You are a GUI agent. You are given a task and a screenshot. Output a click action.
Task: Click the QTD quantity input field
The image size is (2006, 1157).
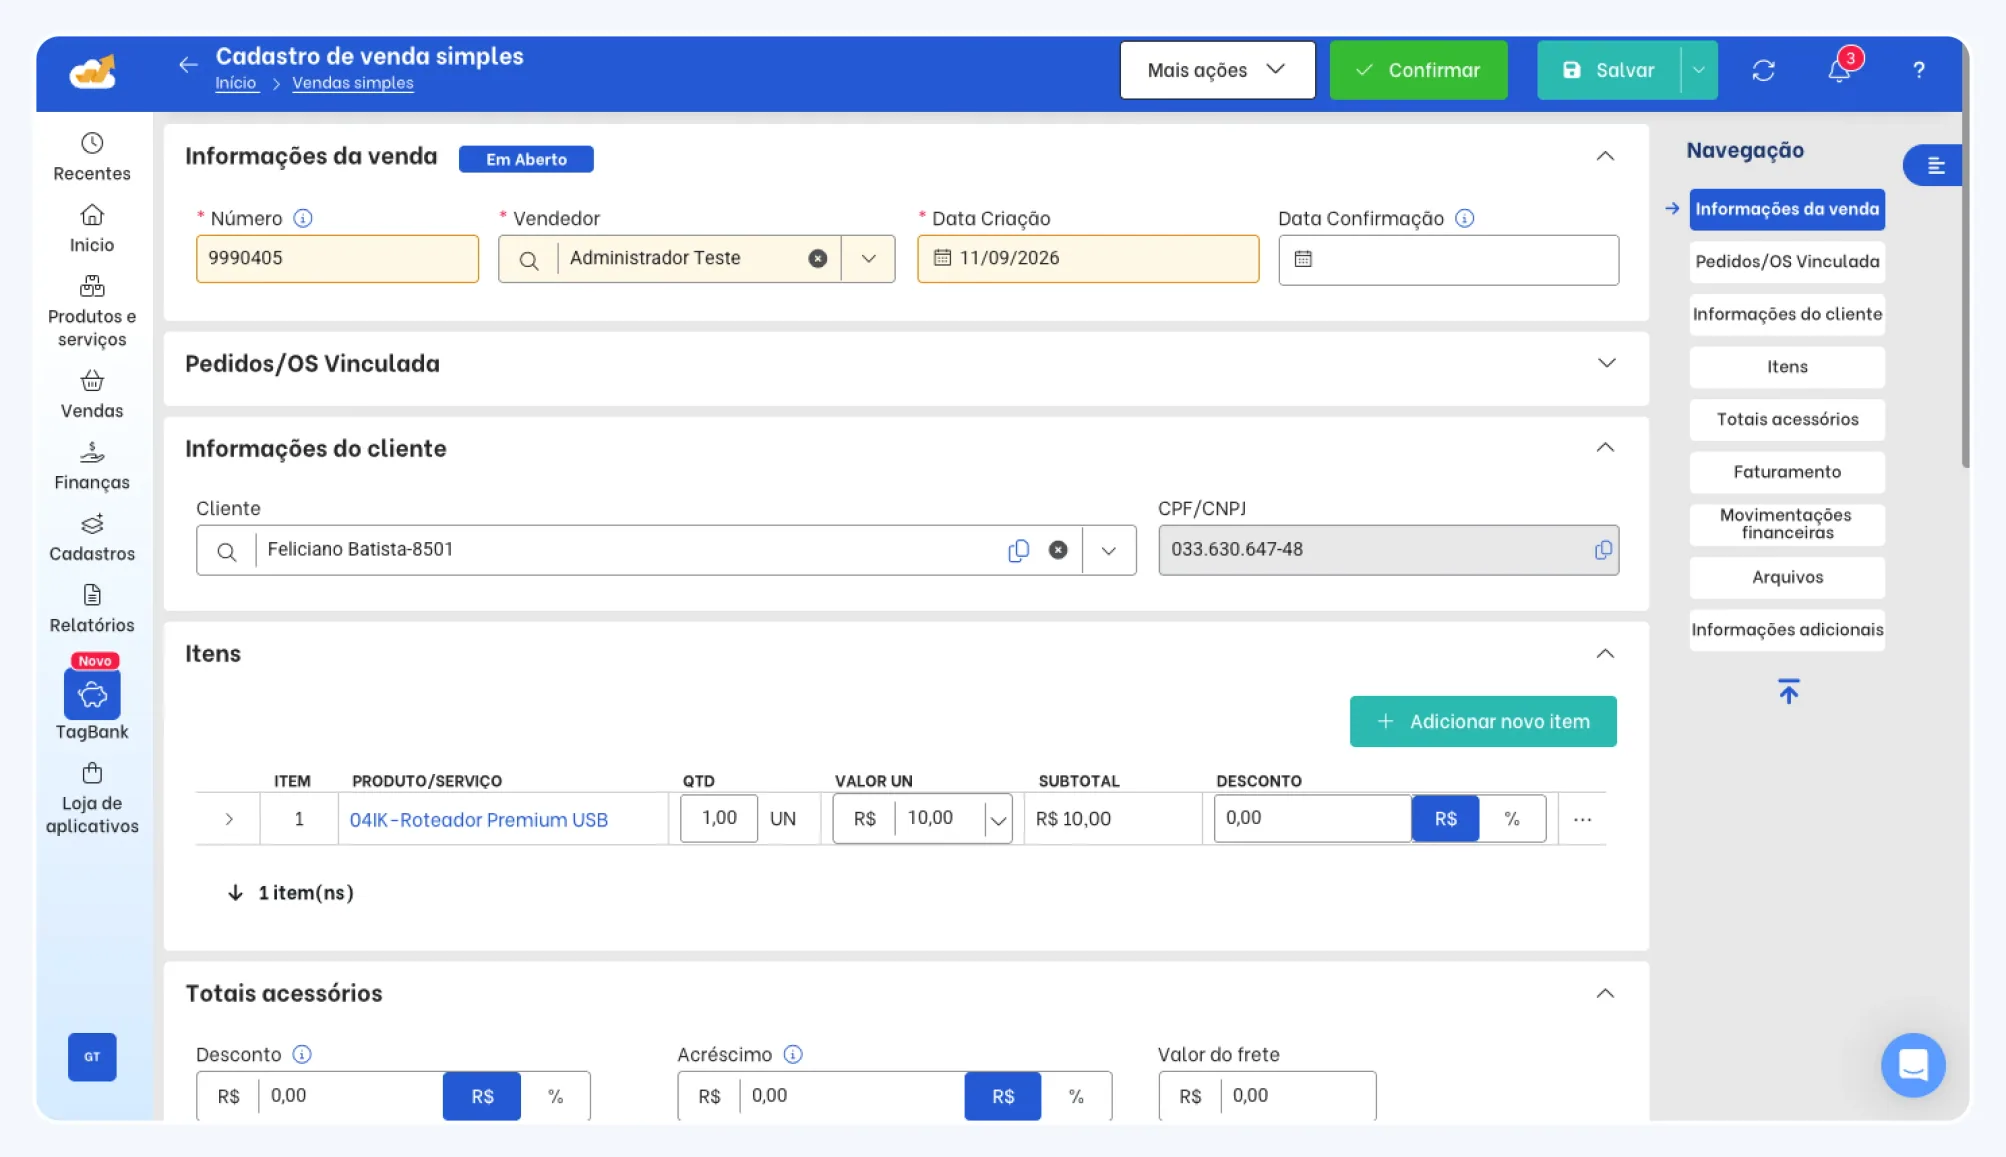718,818
